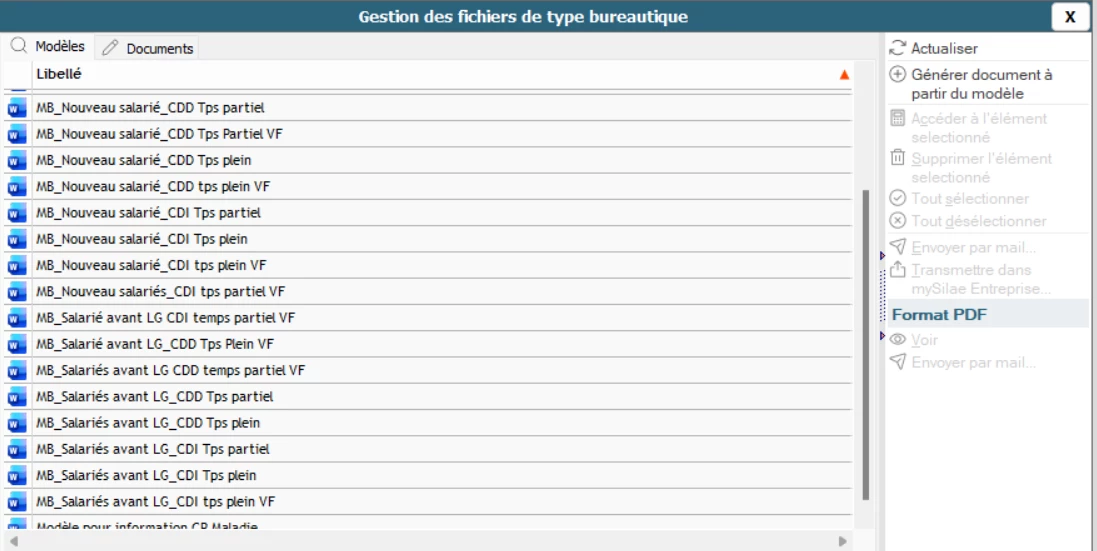This screenshot has height=551, width=1097.
Task: Click the Accéder à l'élément icon
Action: click(x=898, y=119)
